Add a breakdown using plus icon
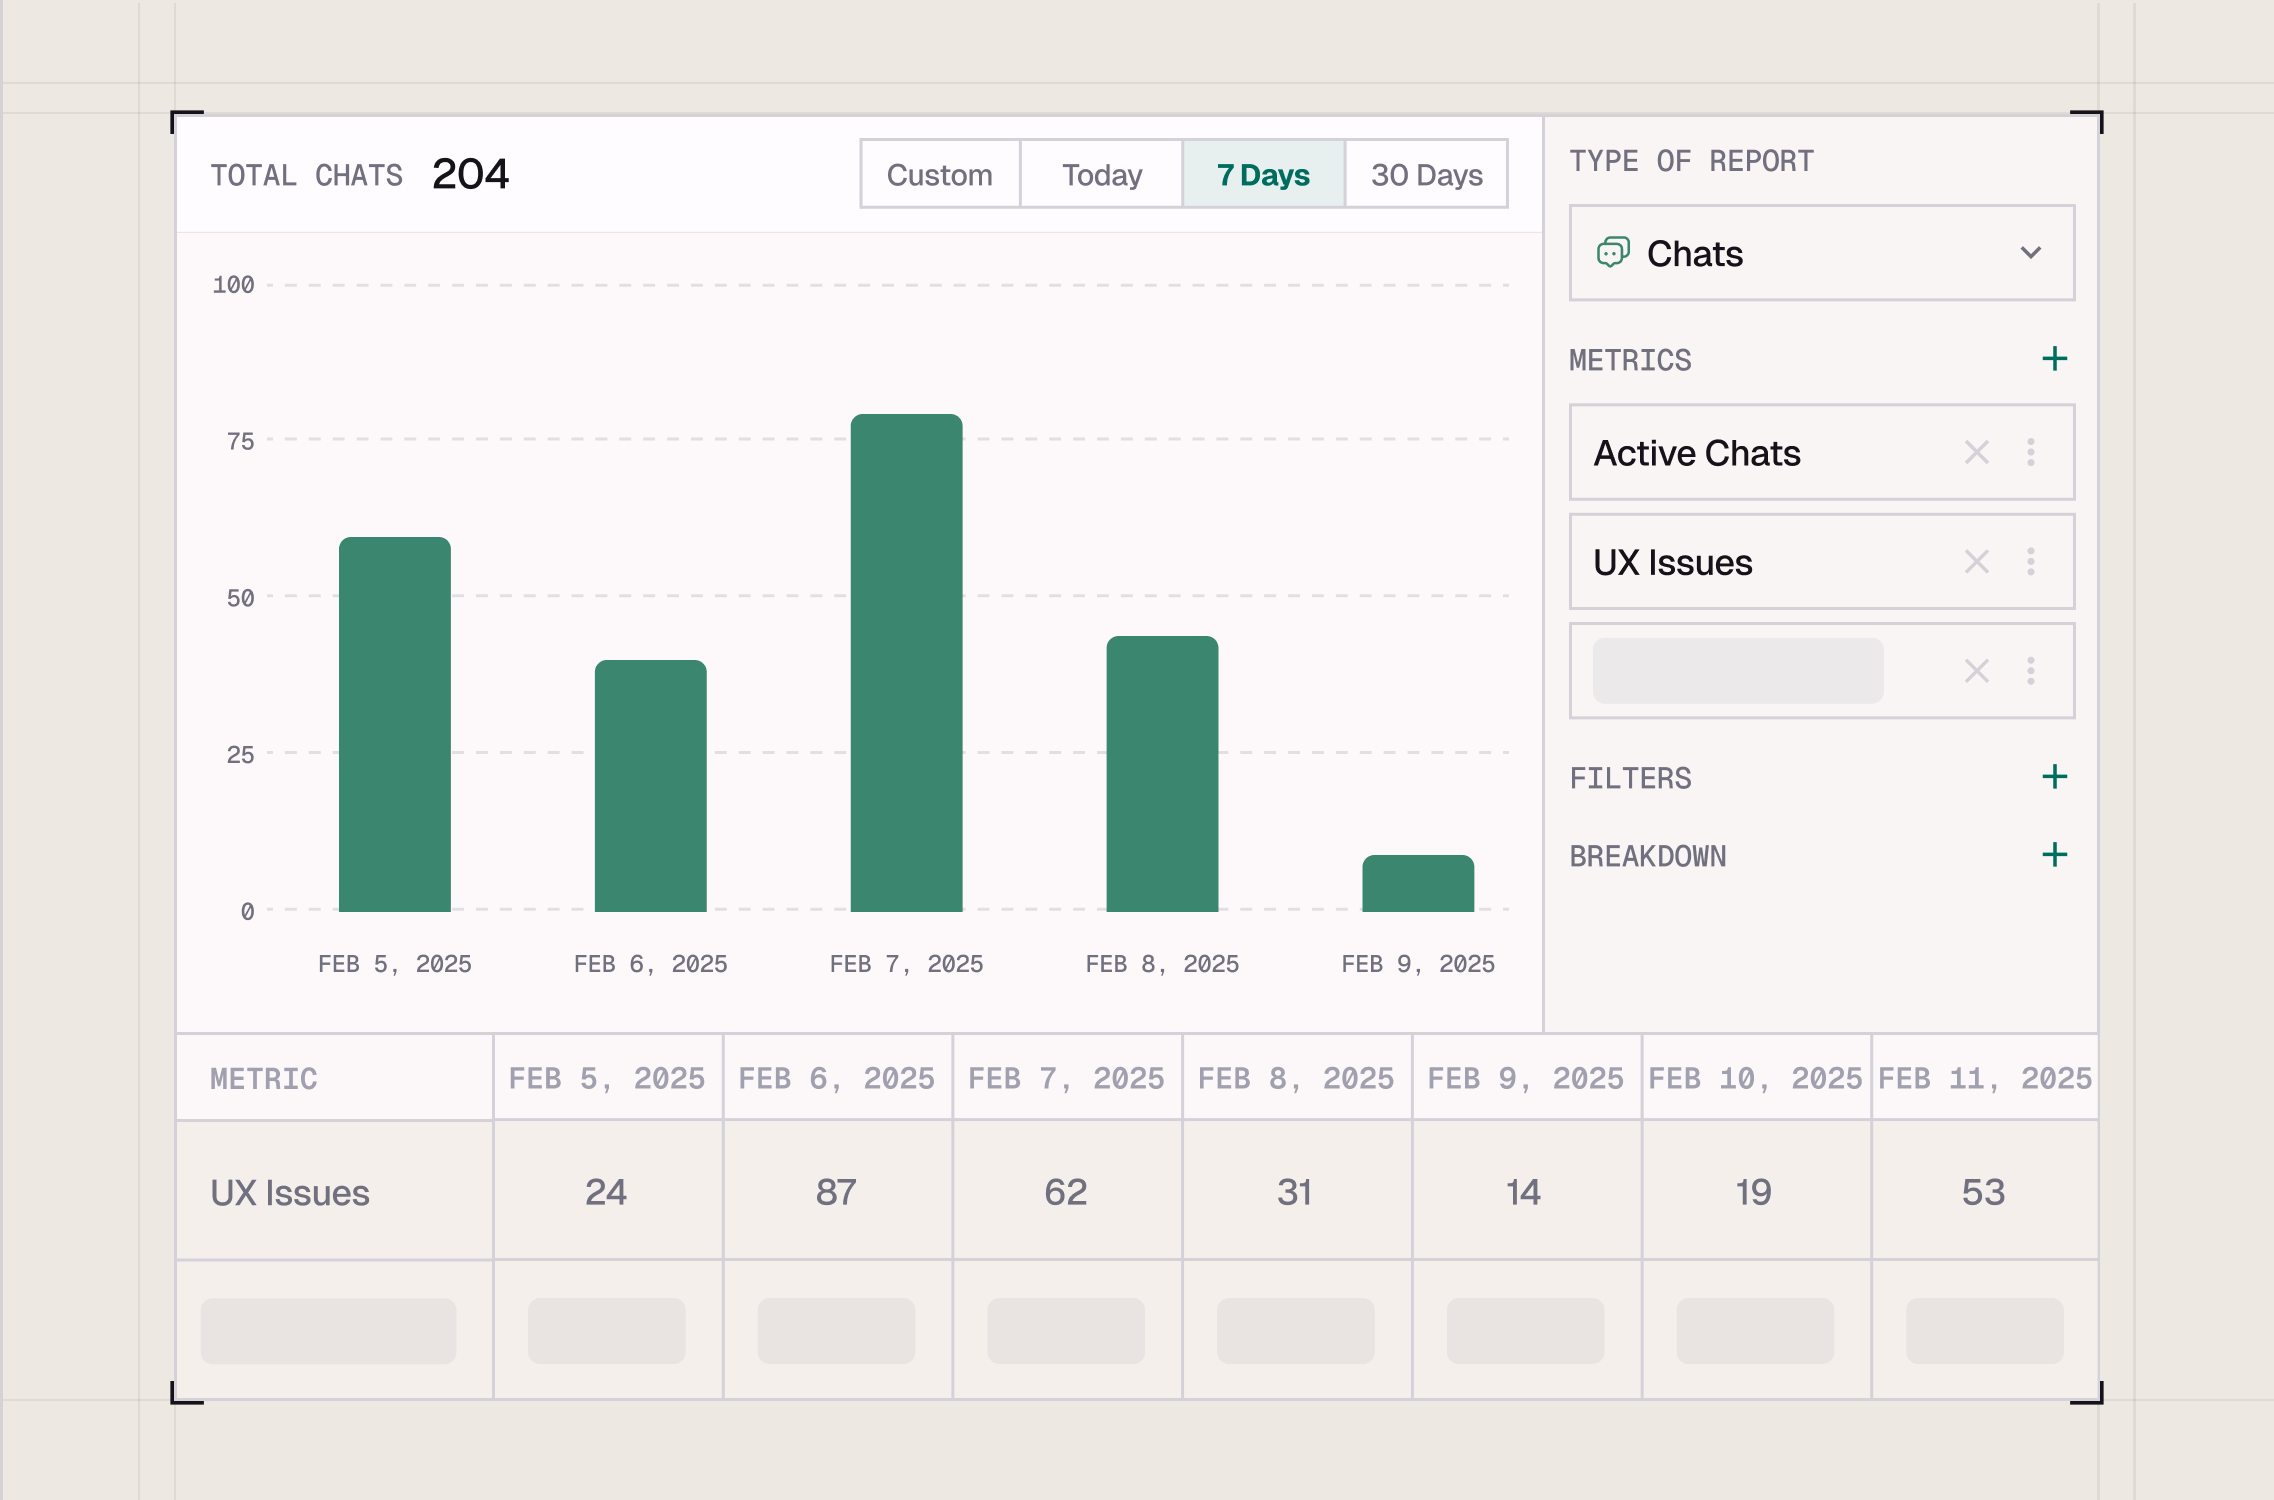The height and width of the screenshot is (1500, 2274). click(2054, 855)
